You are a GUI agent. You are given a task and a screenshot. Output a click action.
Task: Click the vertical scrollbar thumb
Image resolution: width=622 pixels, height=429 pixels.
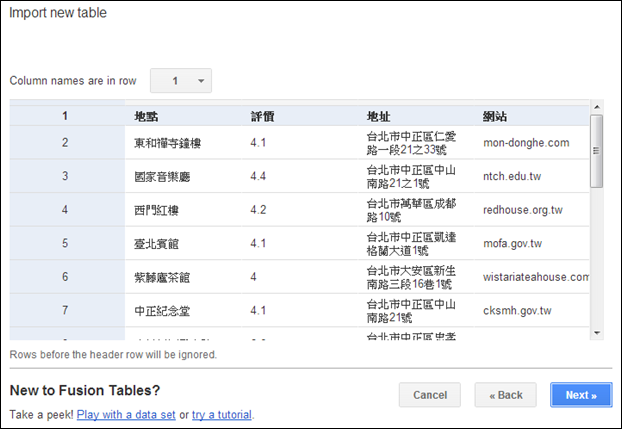click(x=597, y=150)
